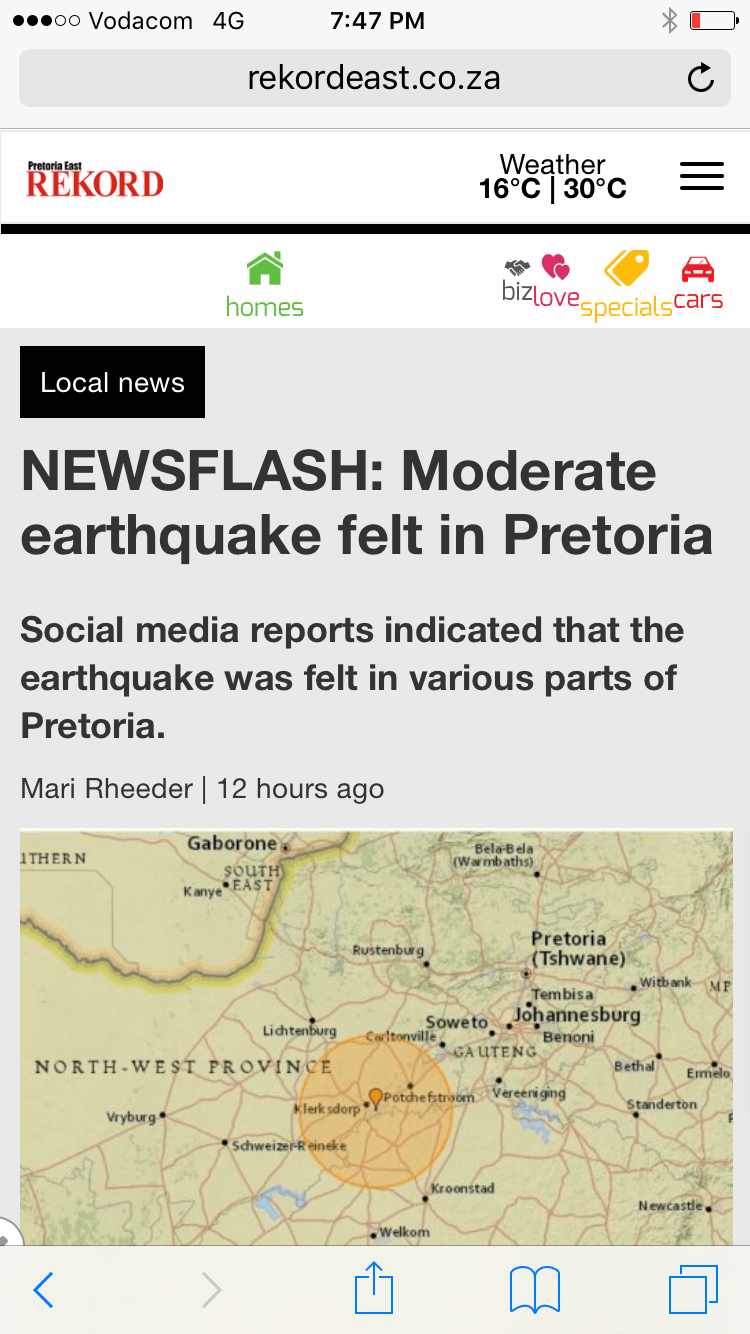Tap the Safari share icon
The width and height of the screenshot is (750, 1334).
pos(373,1288)
